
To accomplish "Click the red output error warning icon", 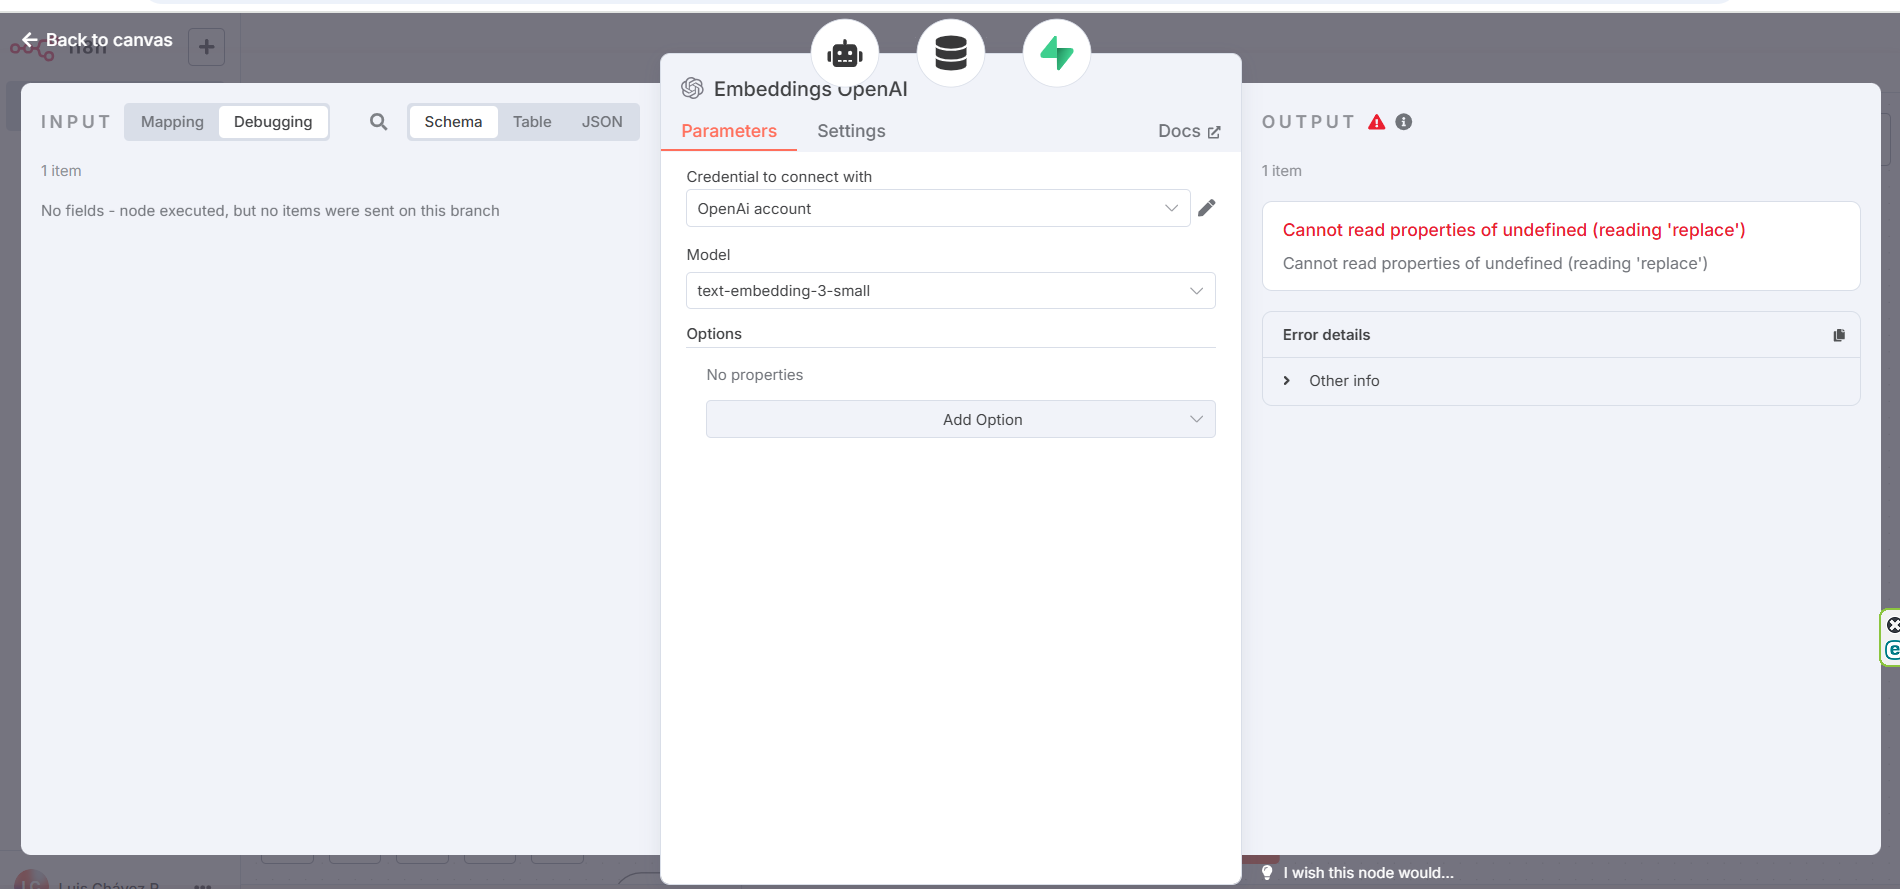I will click(x=1377, y=122).
